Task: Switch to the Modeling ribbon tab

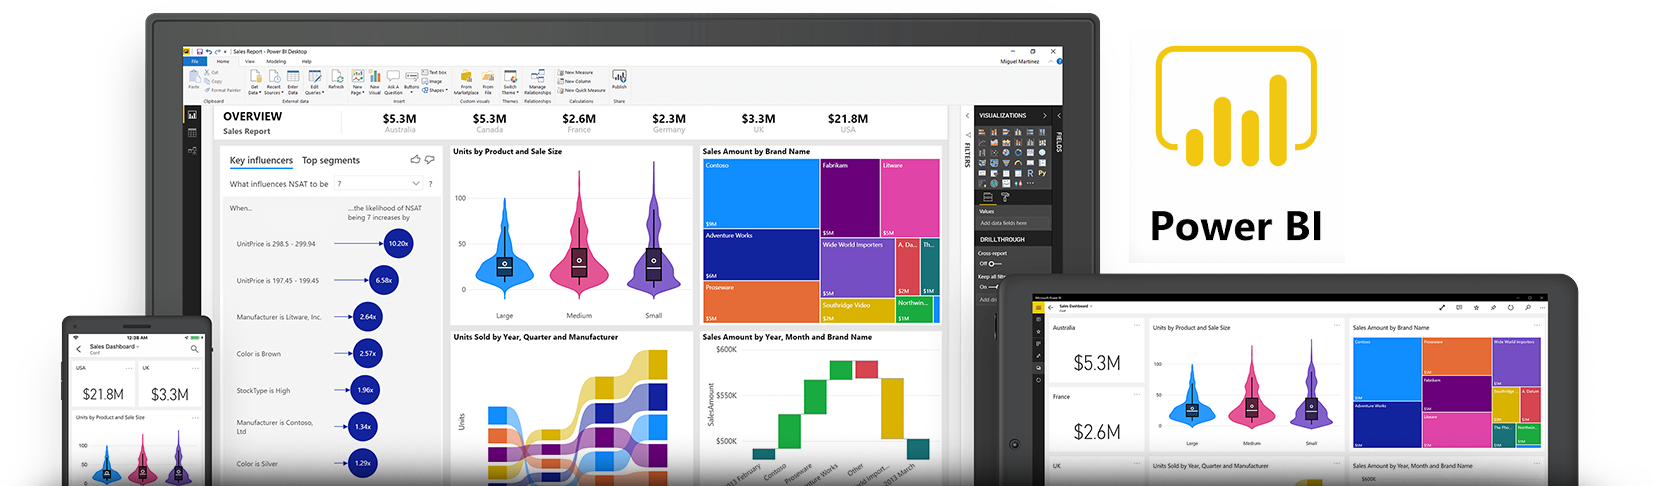Action: pyautogui.click(x=276, y=61)
